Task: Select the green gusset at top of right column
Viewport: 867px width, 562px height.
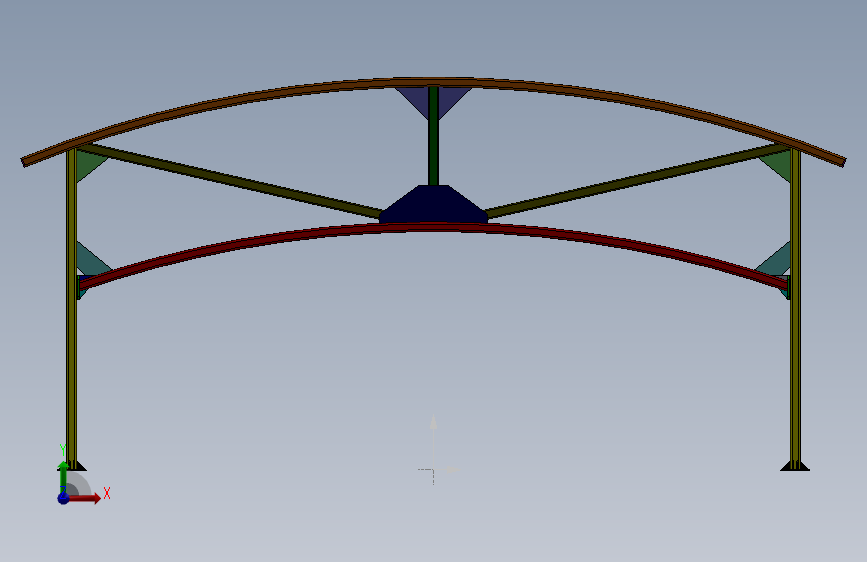Action: point(779,165)
